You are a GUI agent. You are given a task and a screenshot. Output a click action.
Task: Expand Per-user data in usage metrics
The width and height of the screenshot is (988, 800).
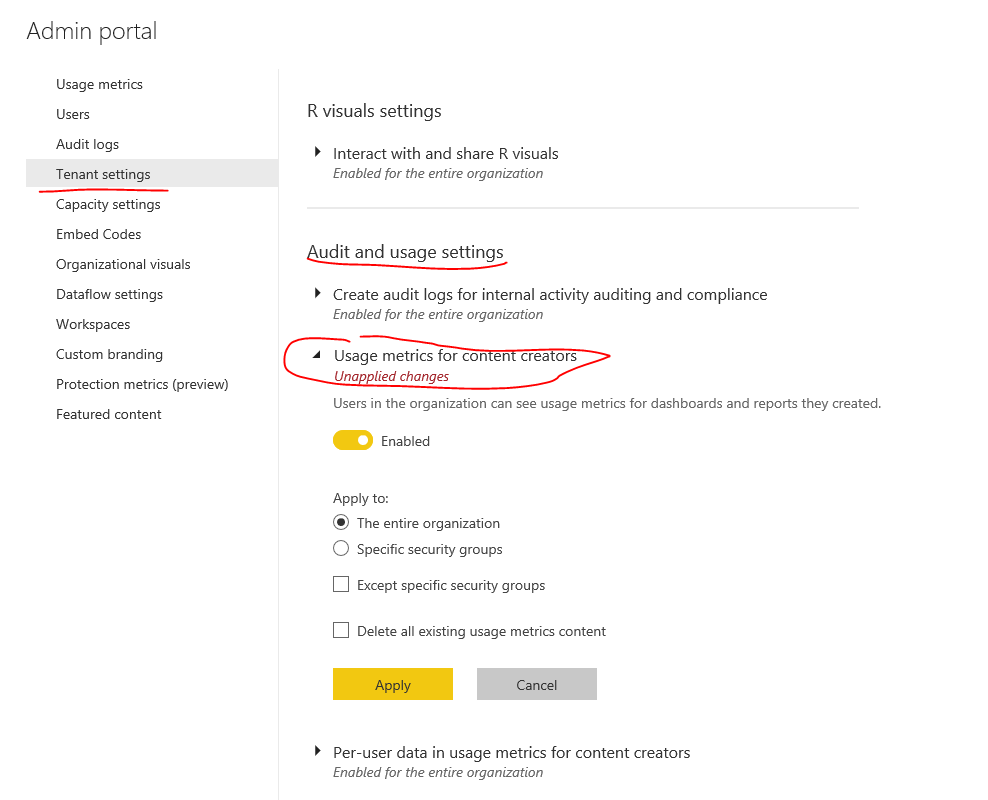(318, 751)
